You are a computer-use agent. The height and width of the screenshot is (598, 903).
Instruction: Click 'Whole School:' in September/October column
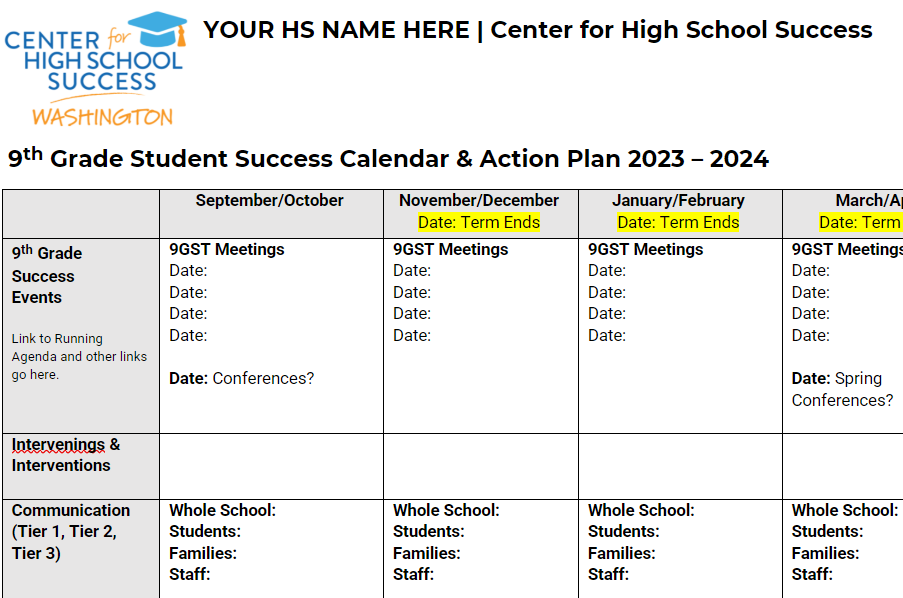click(222, 510)
